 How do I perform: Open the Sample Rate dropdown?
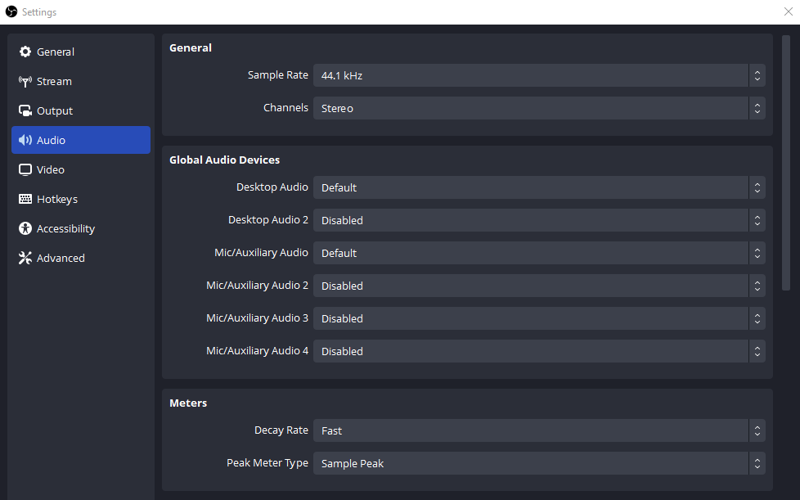(539, 76)
